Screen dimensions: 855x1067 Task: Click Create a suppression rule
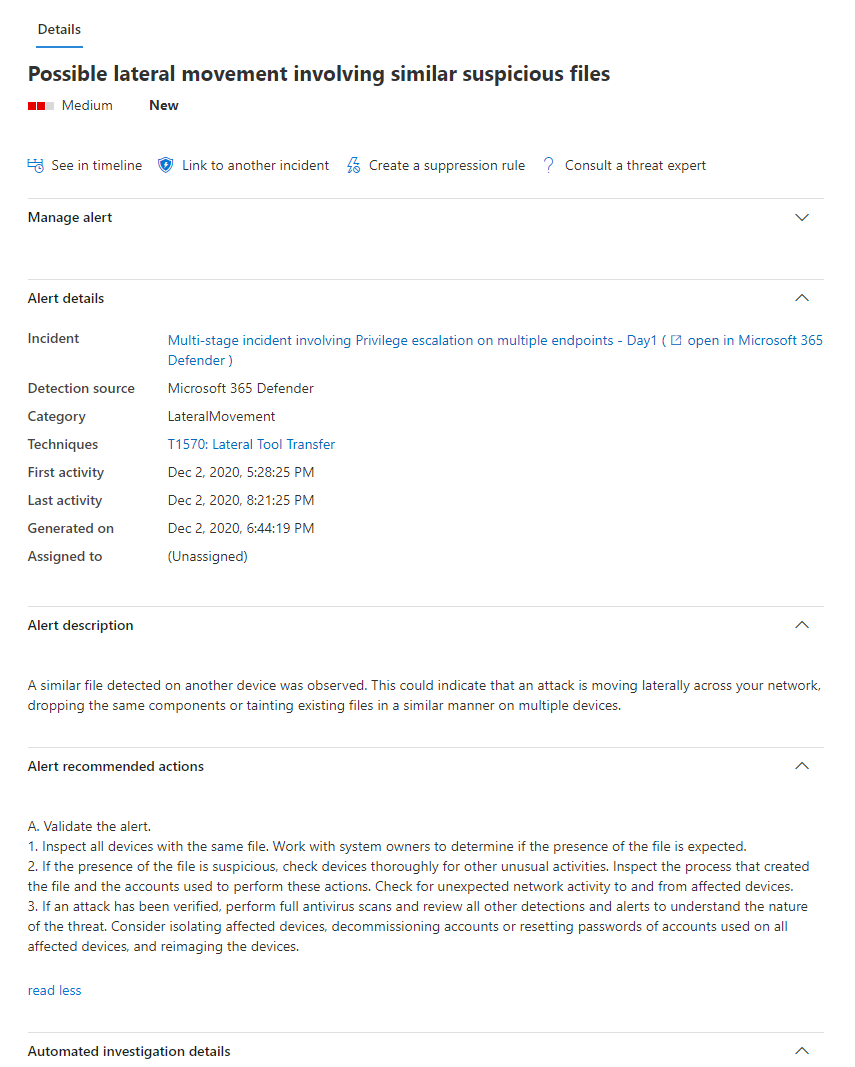[446, 166]
